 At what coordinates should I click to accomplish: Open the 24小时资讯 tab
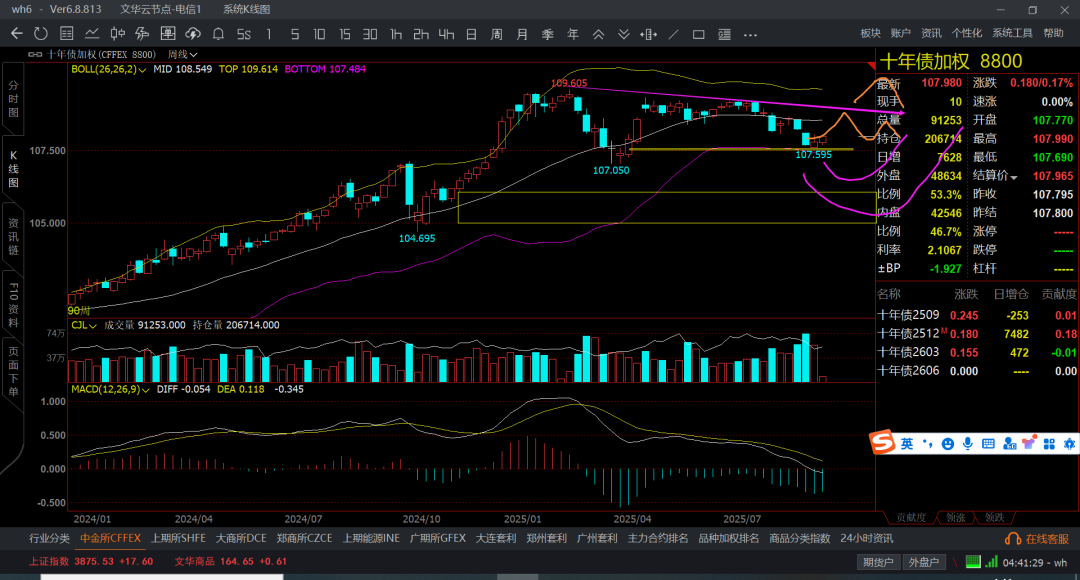pos(866,538)
